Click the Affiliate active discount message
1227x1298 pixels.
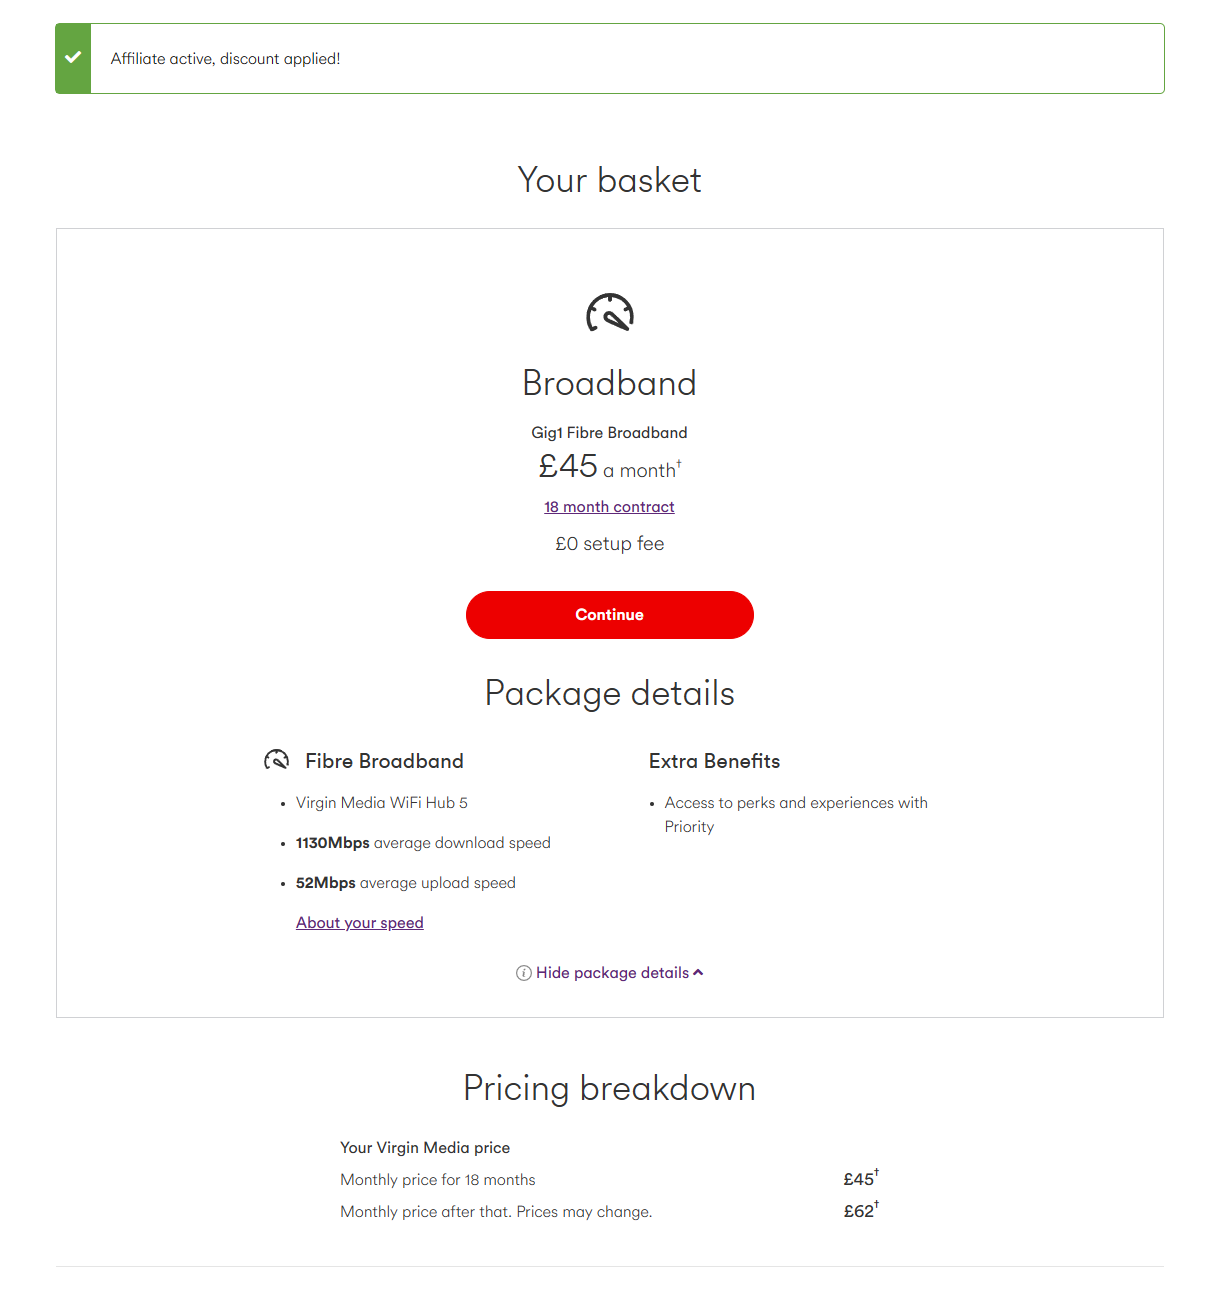pyautogui.click(x=226, y=59)
